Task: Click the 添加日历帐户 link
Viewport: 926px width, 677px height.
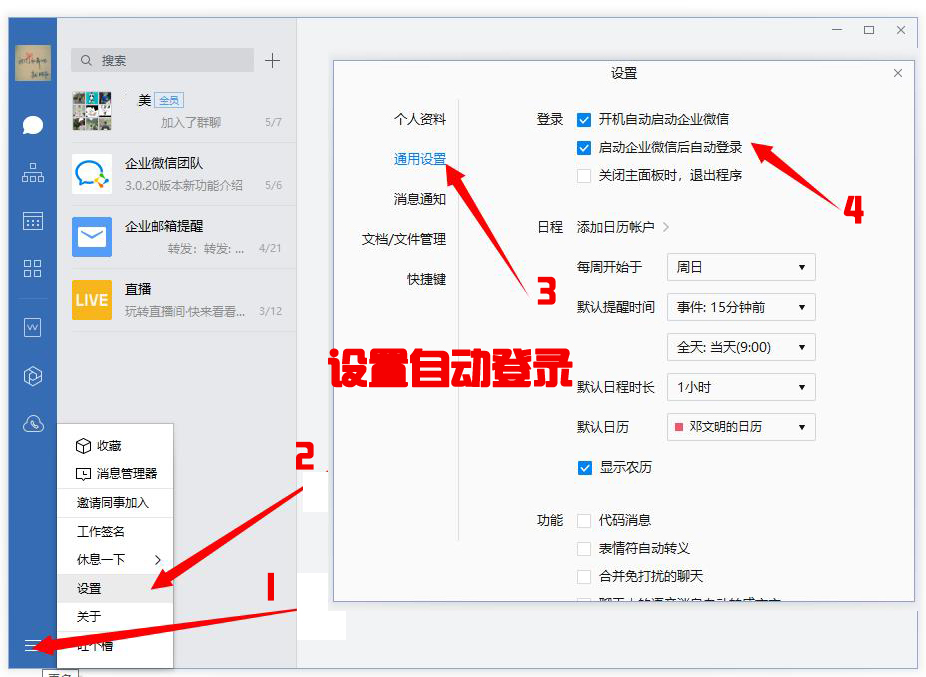Action: 615,227
